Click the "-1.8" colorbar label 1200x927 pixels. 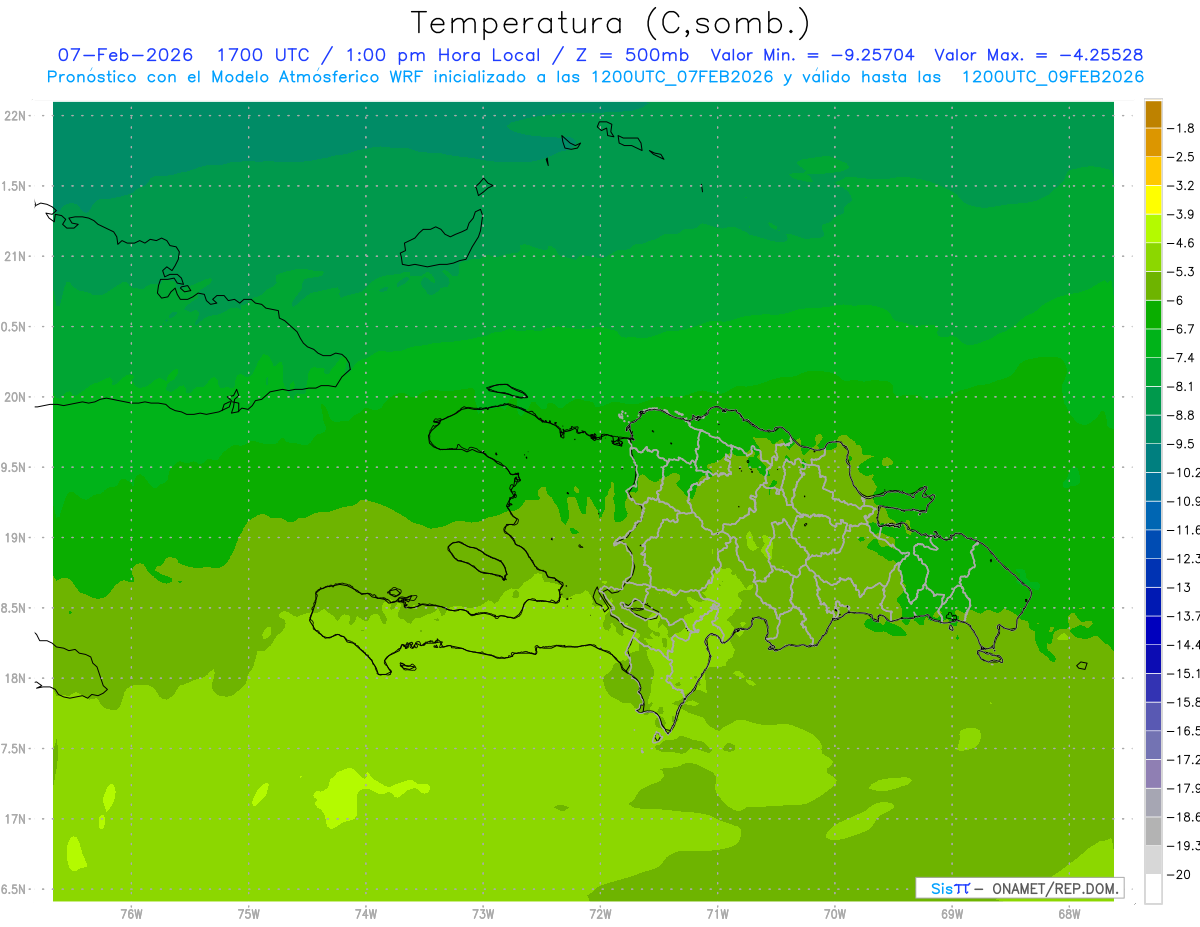pos(1181,128)
